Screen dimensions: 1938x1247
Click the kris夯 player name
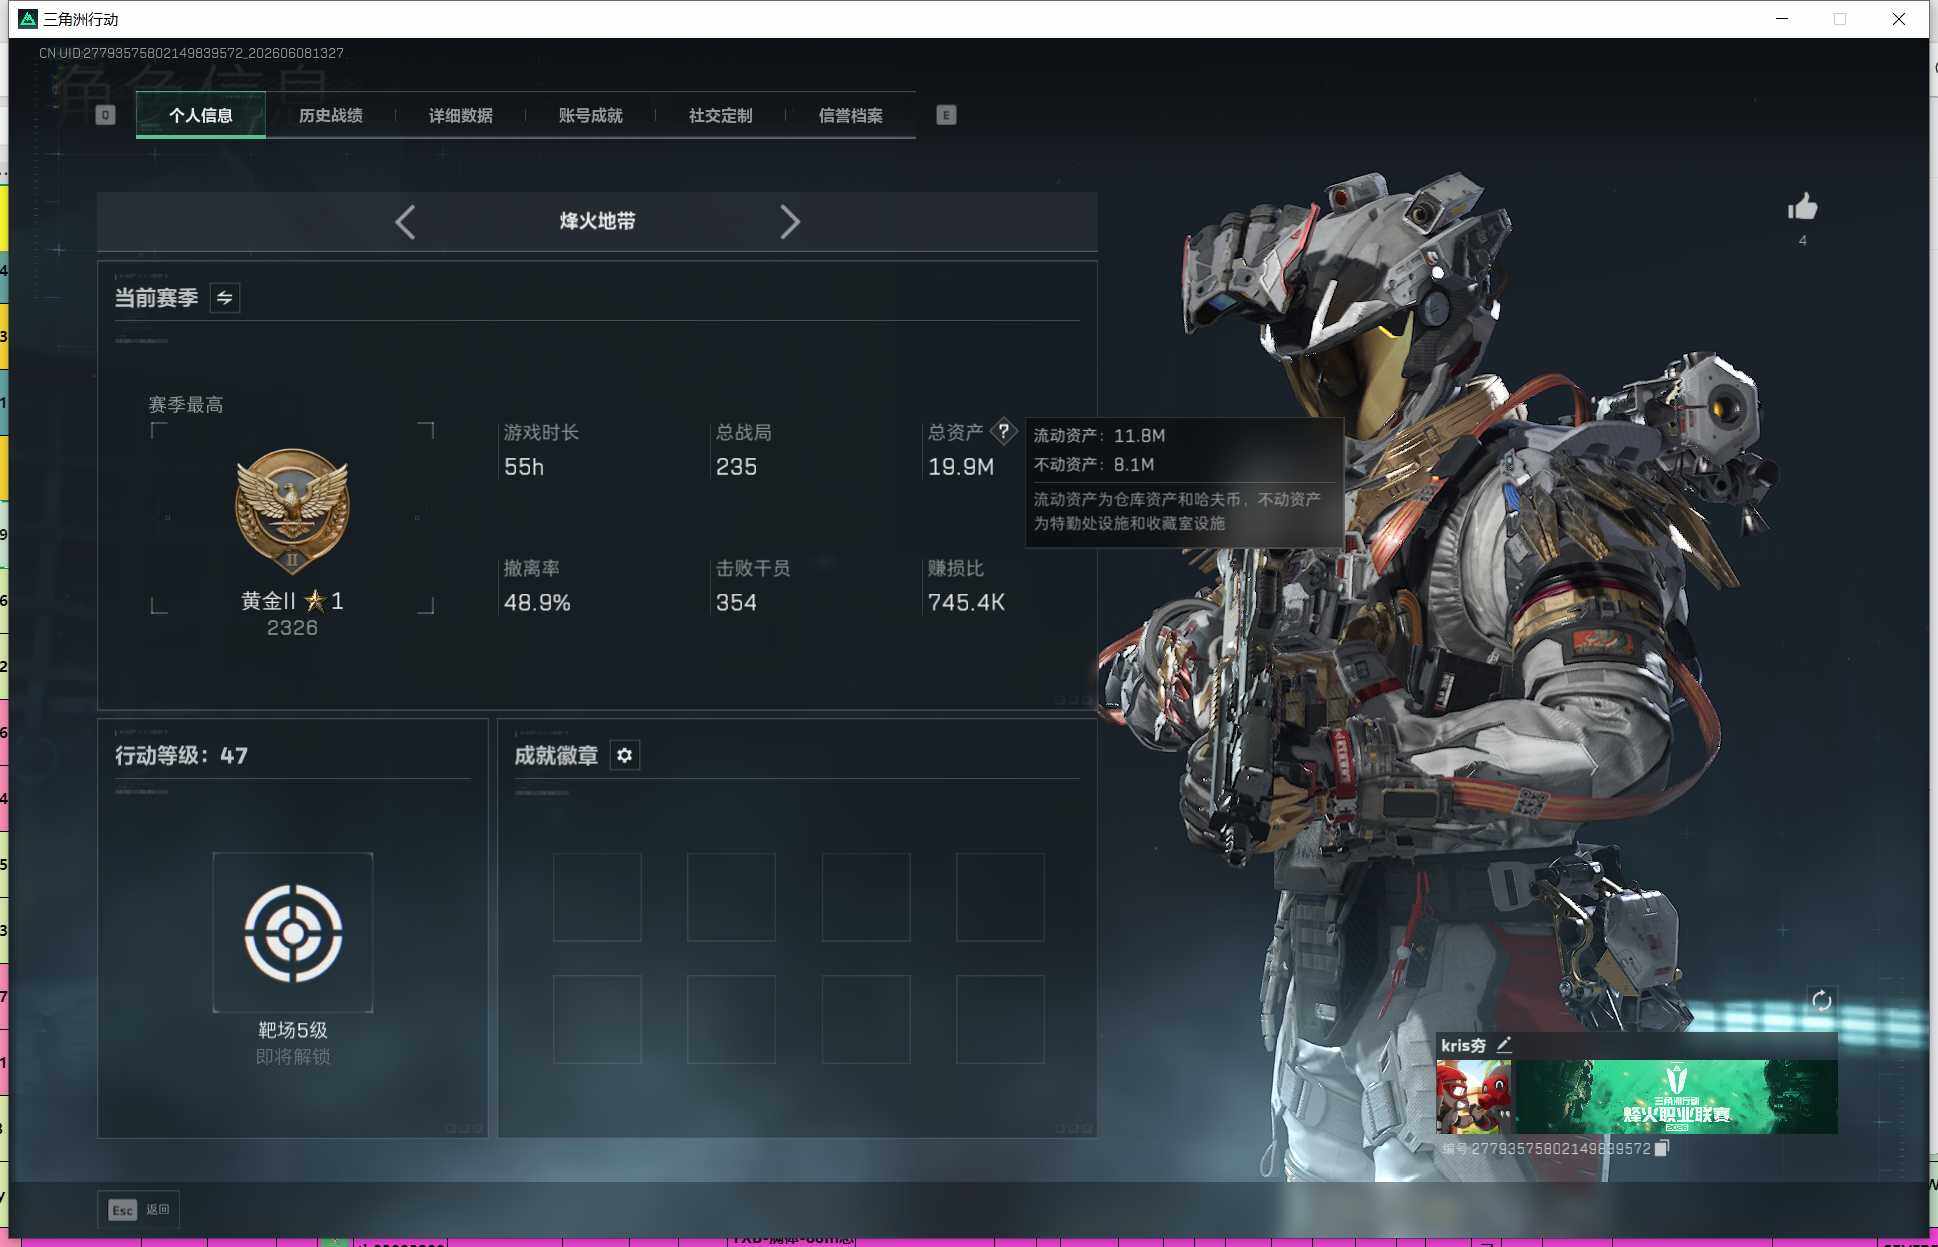pyautogui.click(x=1463, y=1045)
